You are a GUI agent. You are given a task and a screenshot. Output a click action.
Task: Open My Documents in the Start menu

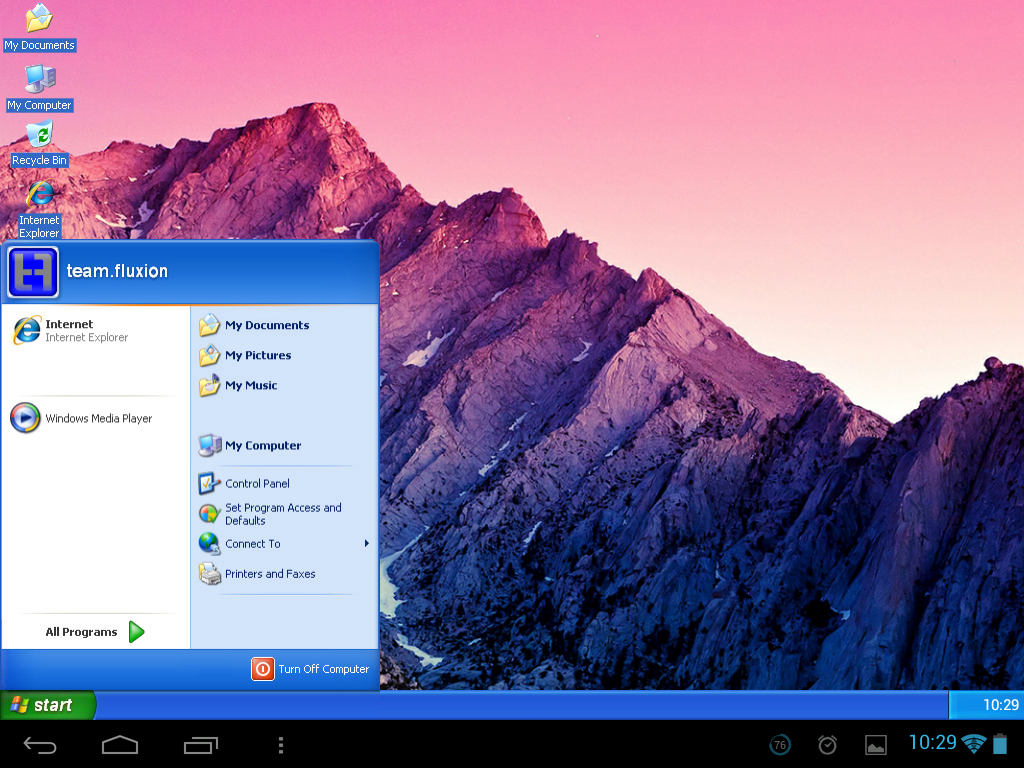pyautogui.click(x=255, y=325)
